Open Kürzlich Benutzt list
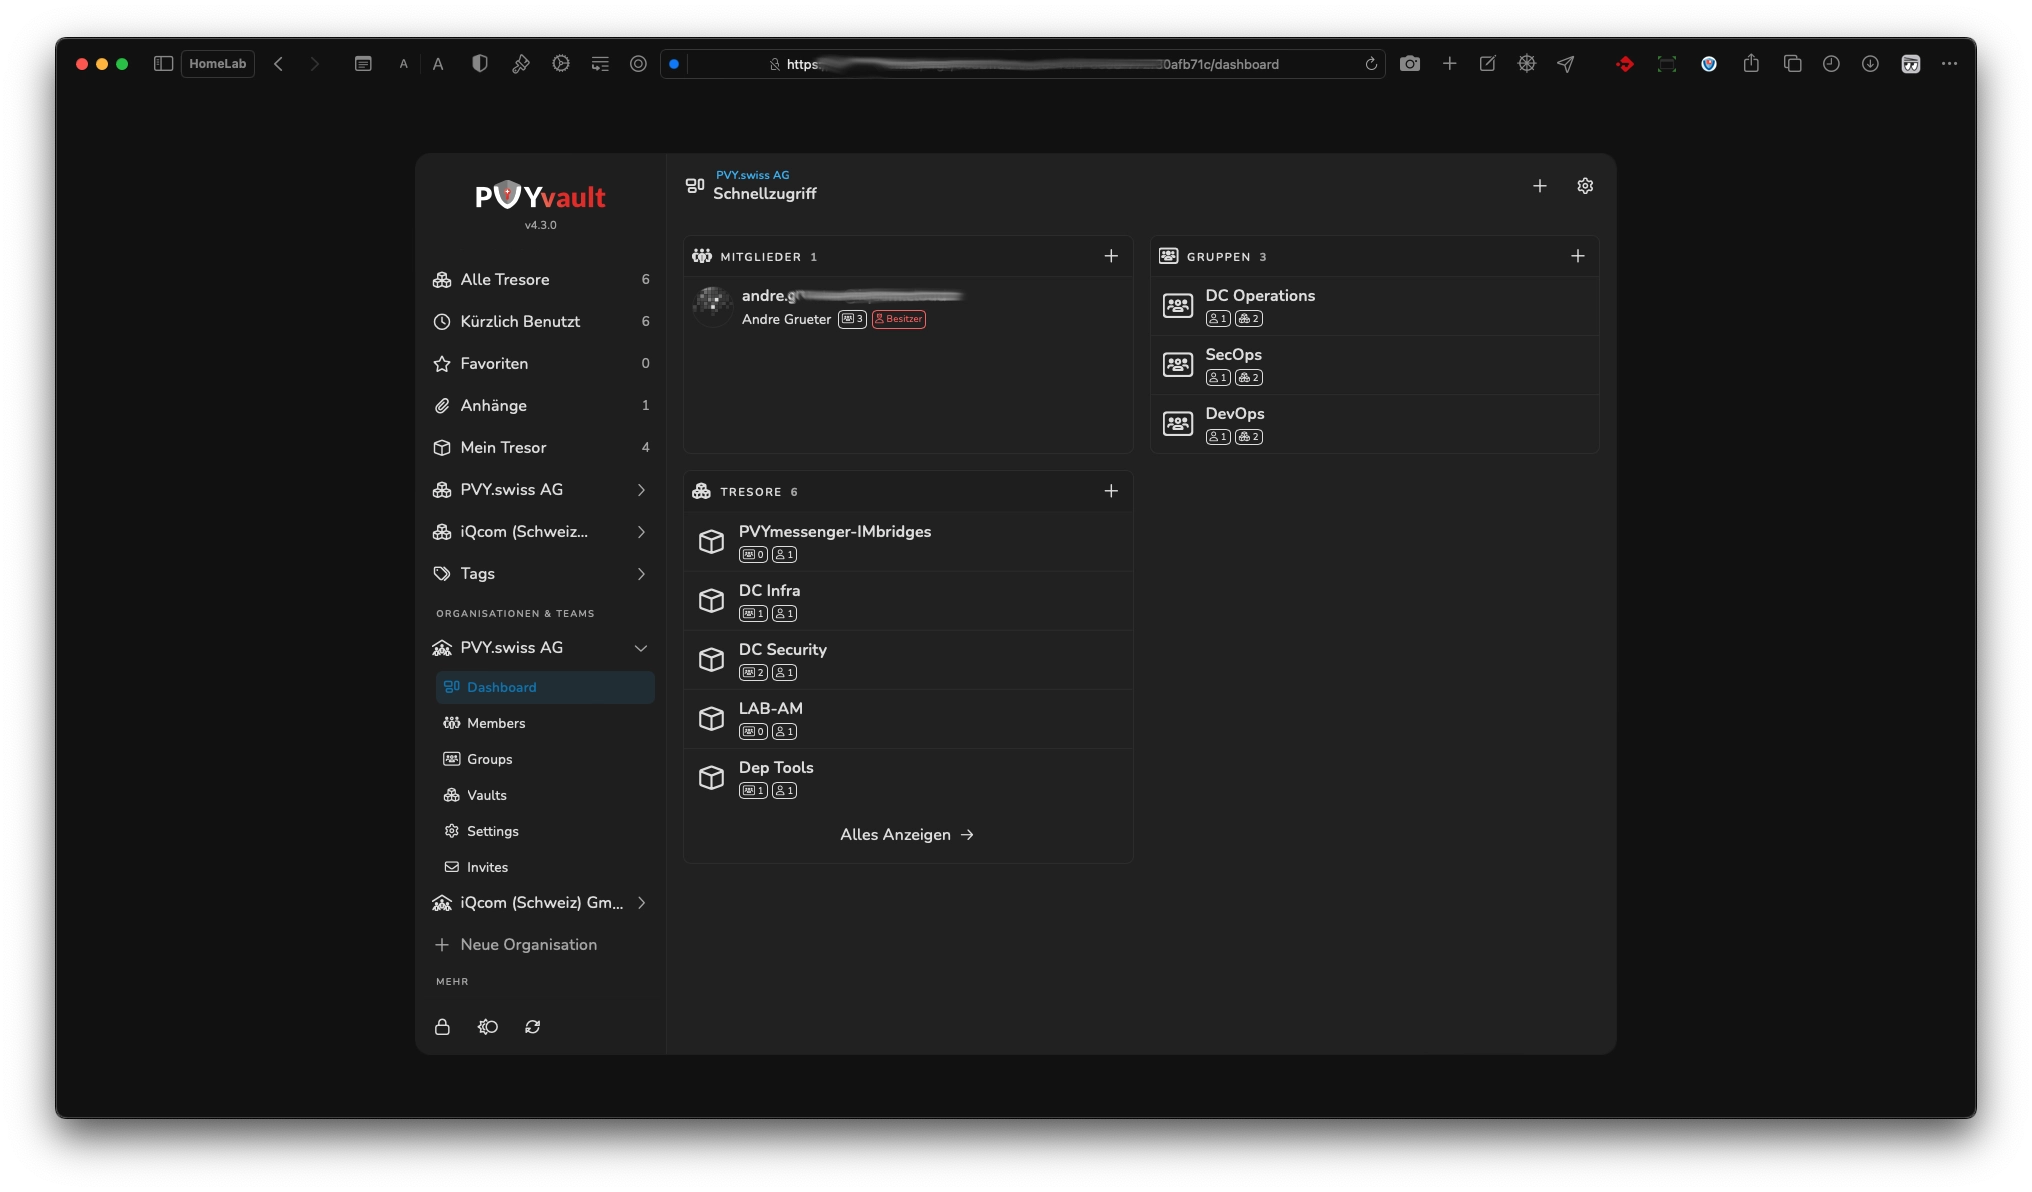This screenshot has height=1192, width=2032. click(541, 322)
